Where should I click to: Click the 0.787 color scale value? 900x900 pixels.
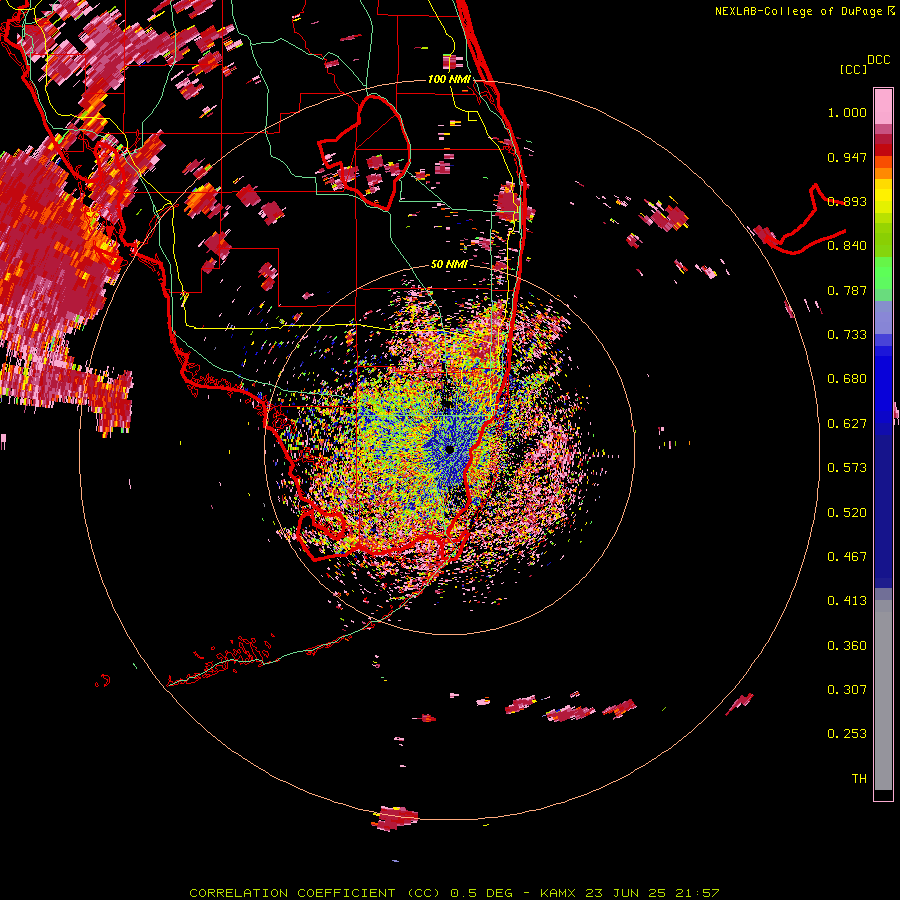click(847, 290)
